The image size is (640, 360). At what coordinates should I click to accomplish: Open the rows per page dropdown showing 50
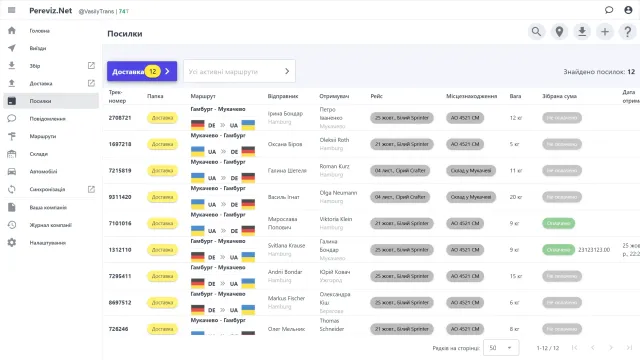[501, 348]
